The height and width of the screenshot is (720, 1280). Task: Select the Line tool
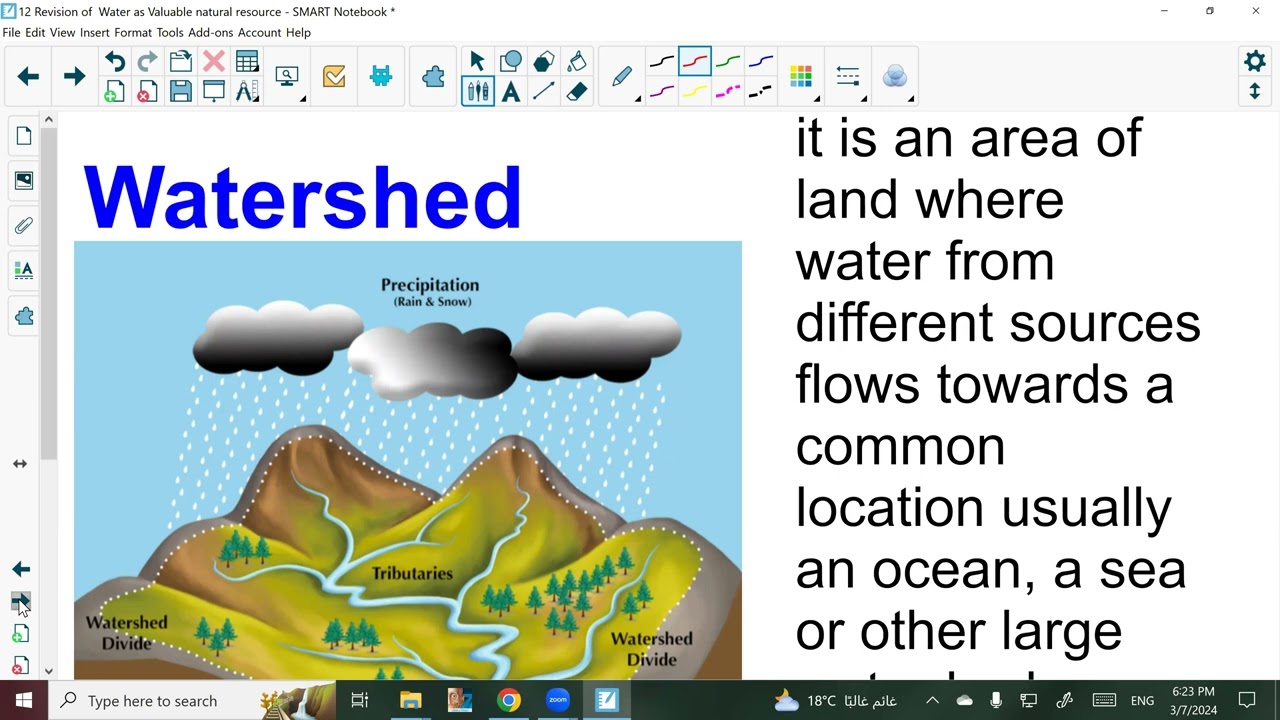(x=543, y=92)
